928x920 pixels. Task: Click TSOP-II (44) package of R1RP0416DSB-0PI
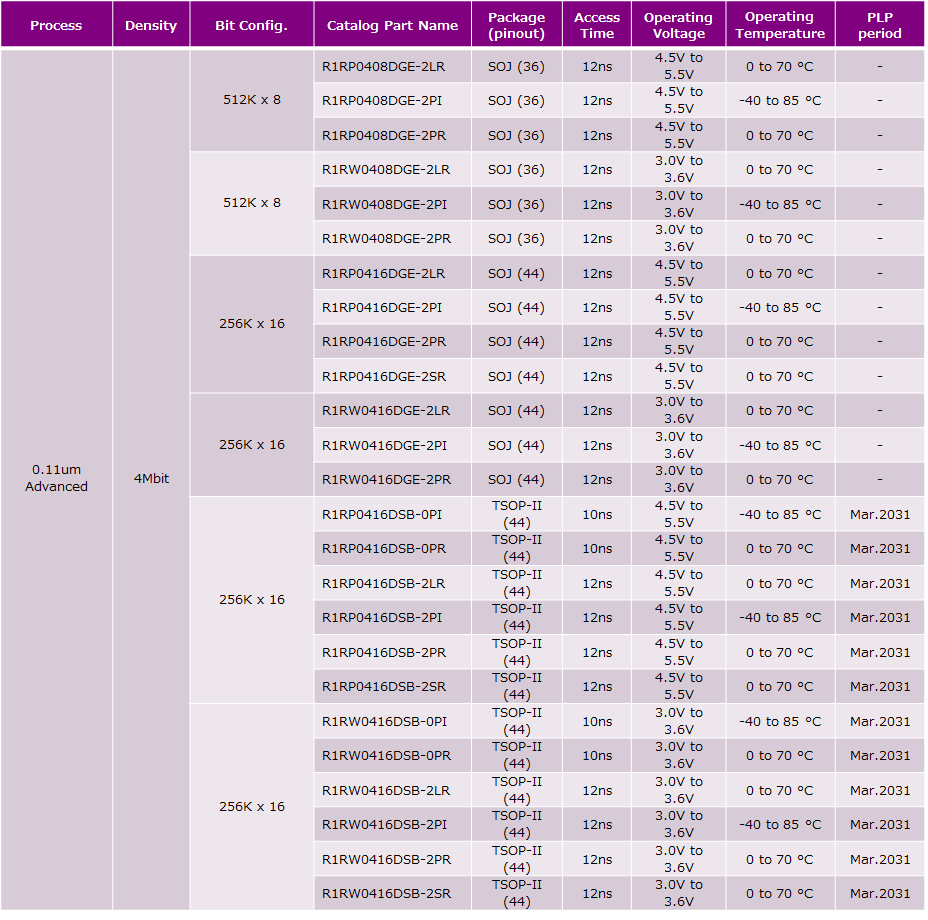pyautogui.click(x=517, y=514)
